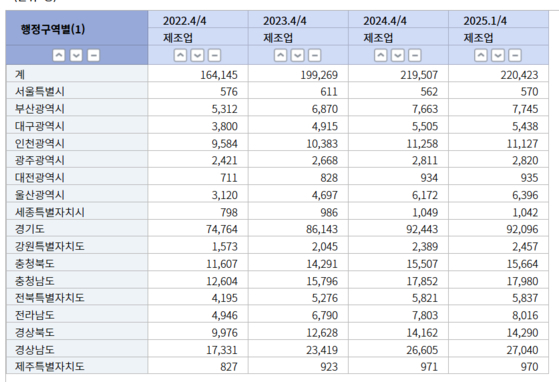Screen dimensions: 559x382
Task: Sort 2023.4/4 column ascending with up arrow
Action: 281,55
